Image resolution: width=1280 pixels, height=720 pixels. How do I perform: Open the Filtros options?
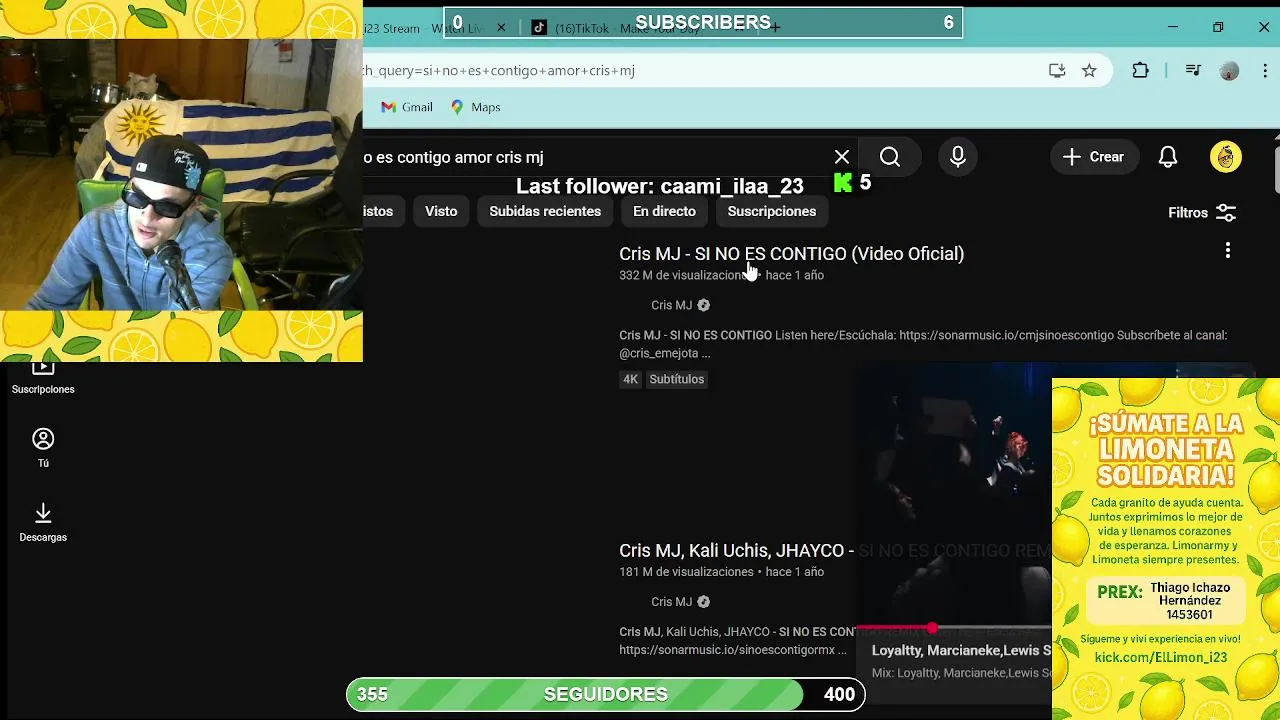click(1203, 212)
